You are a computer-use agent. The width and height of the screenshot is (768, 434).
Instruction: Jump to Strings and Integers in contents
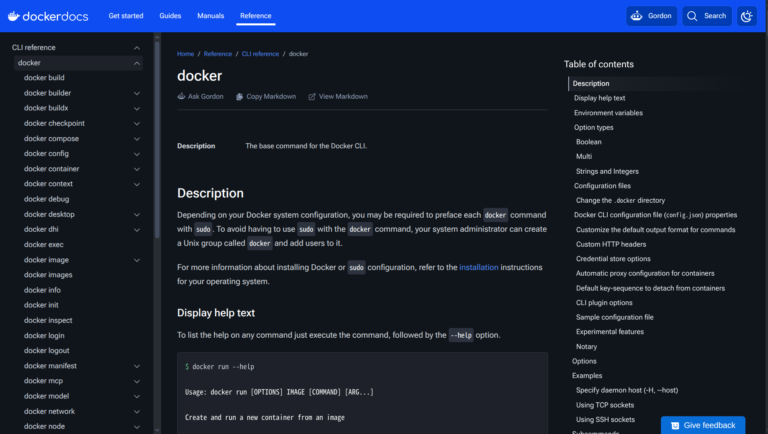[607, 171]
